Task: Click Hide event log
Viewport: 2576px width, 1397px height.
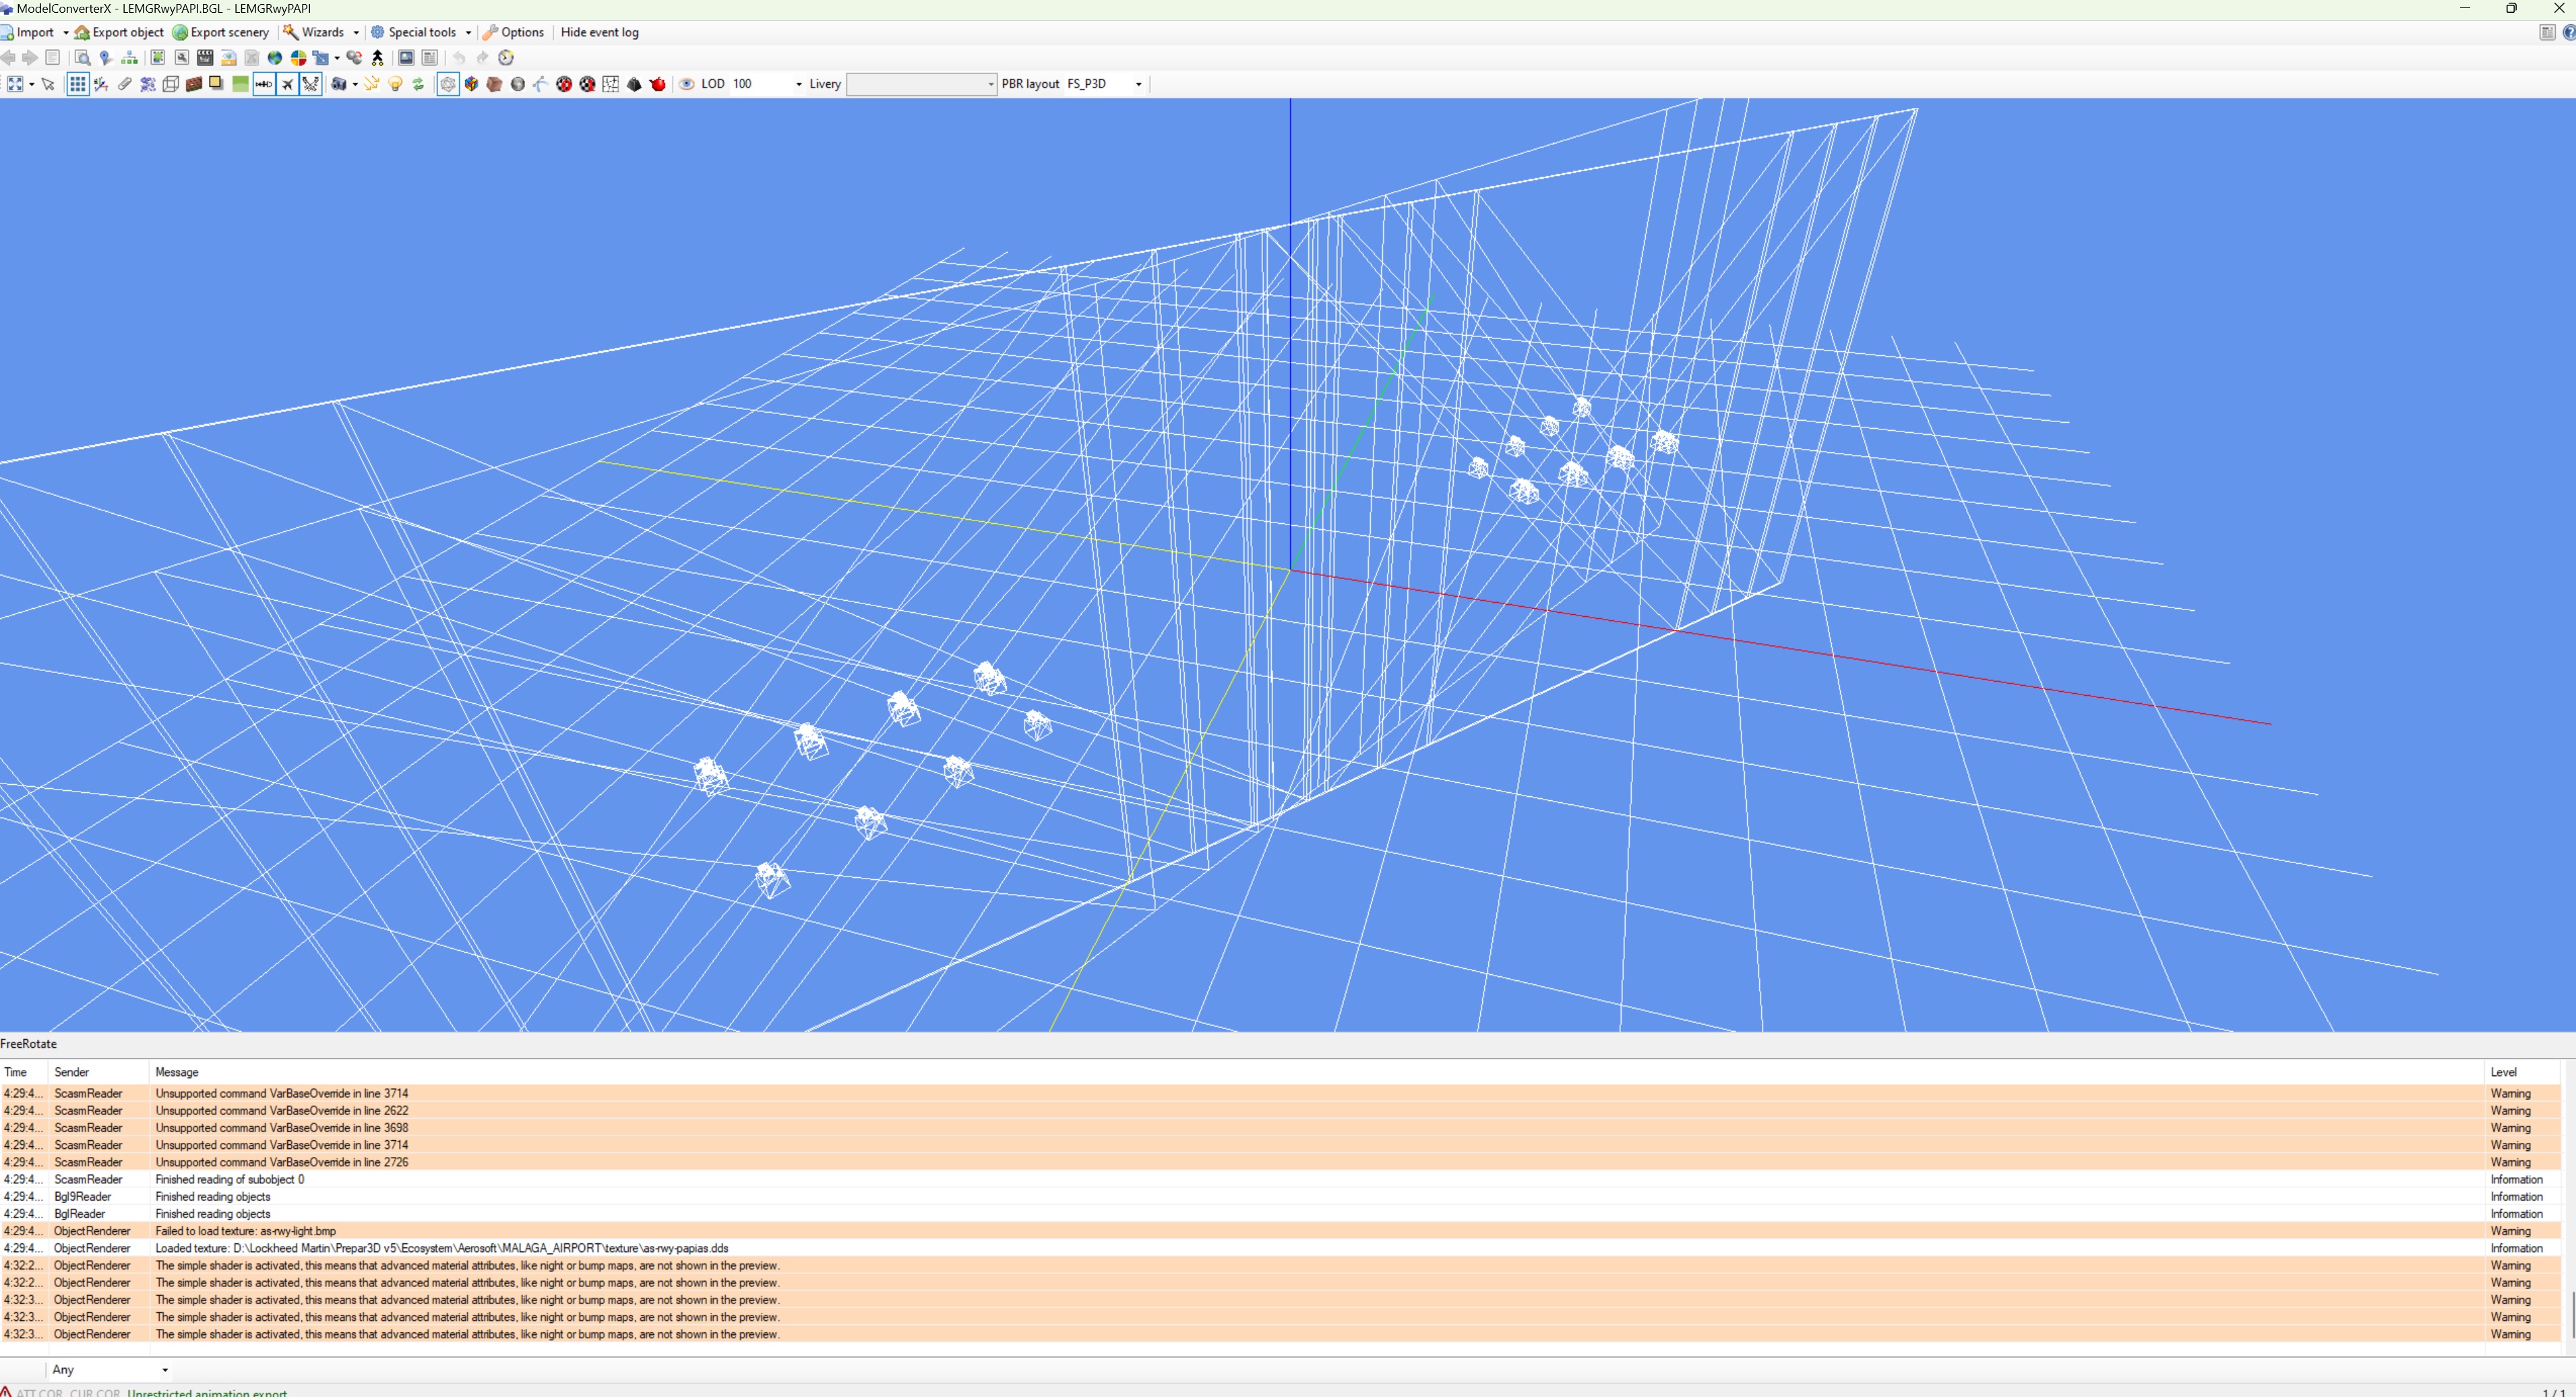Action: 599,32
